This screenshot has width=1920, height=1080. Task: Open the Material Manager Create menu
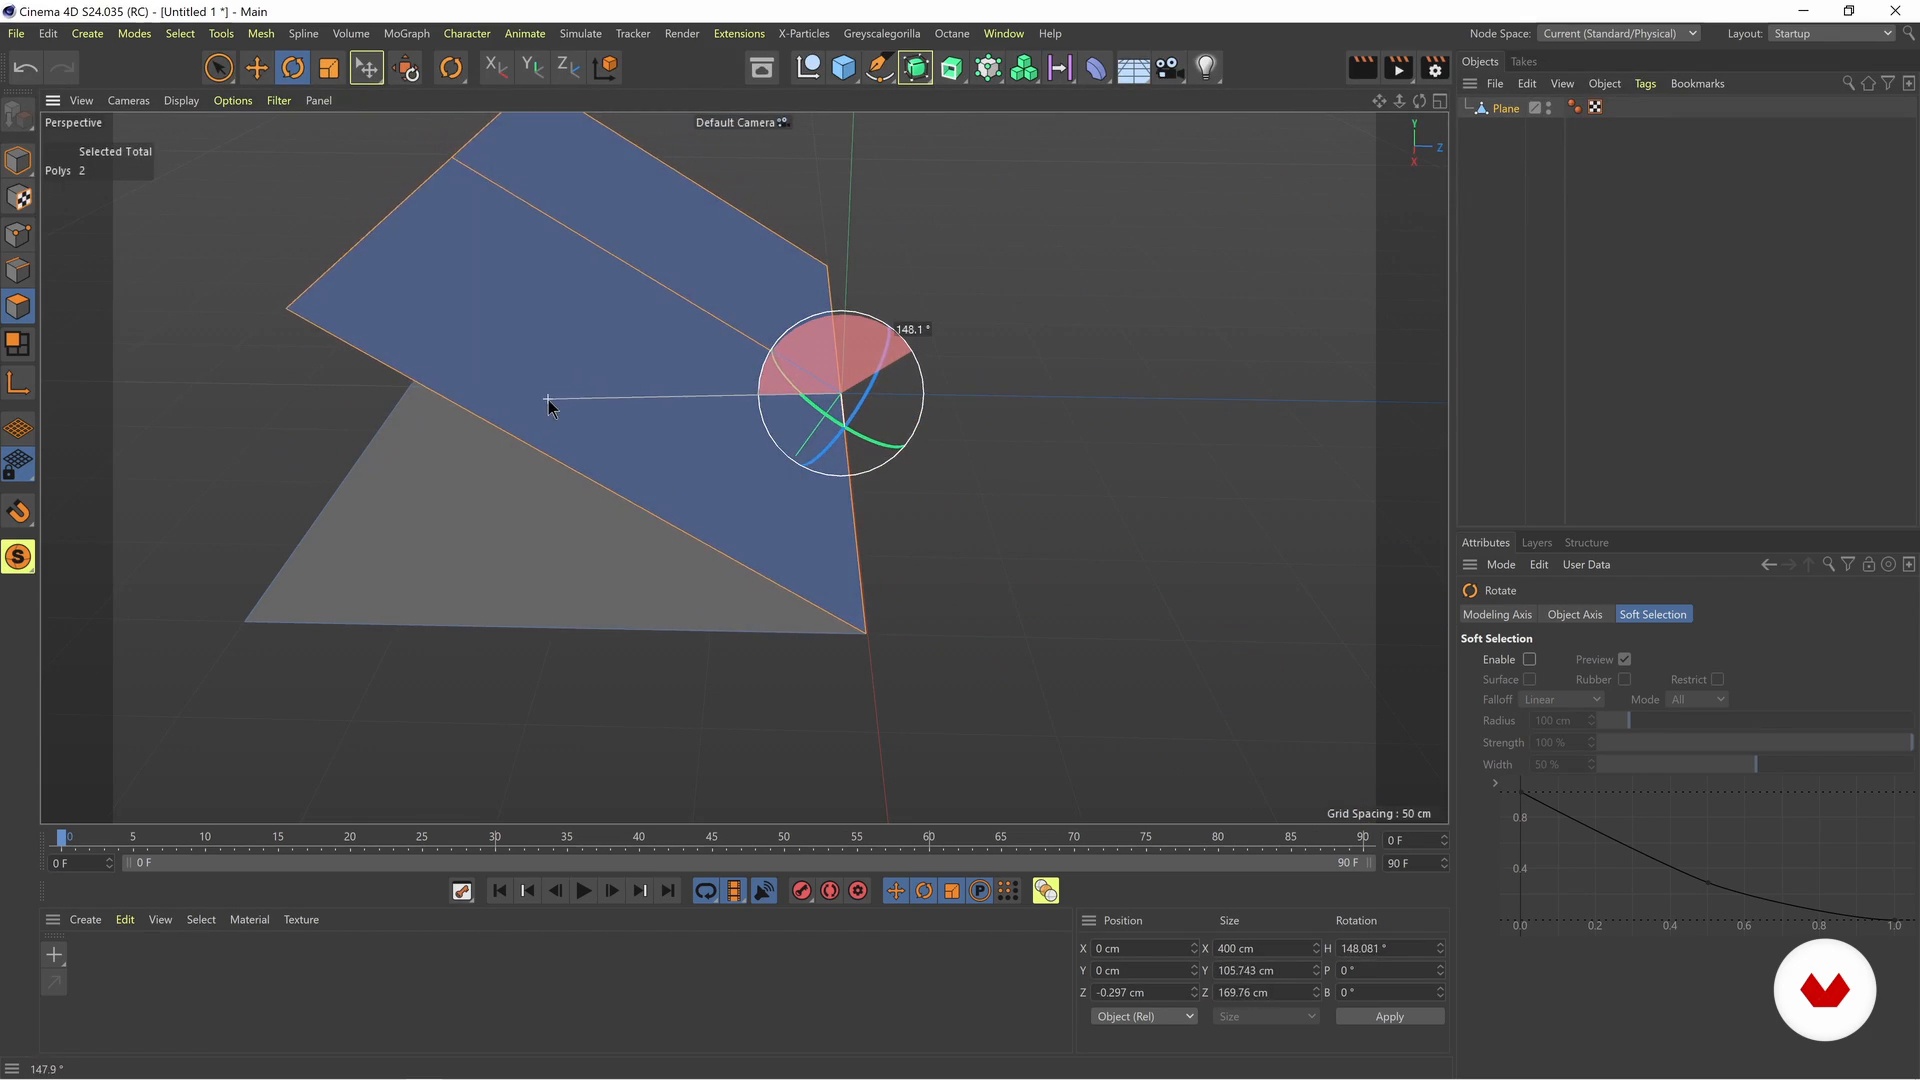click(85, 920)
